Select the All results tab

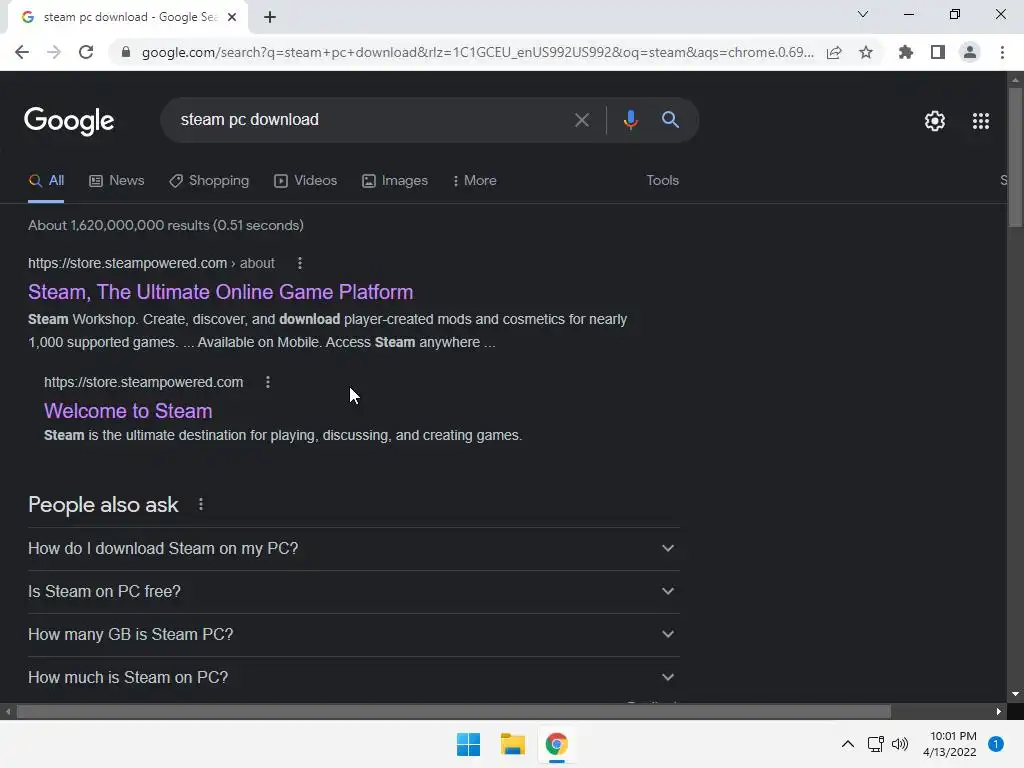click(x=46, y=181)
